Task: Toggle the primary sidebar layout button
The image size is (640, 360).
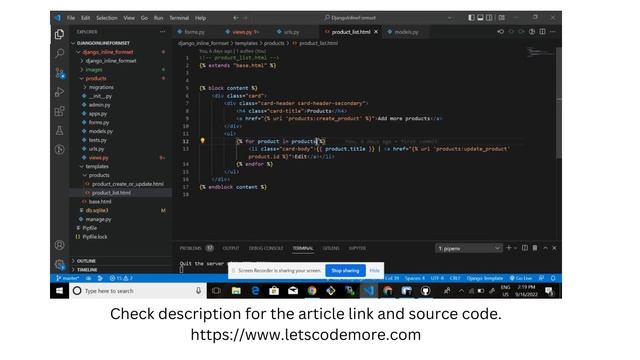Action: pyautogui.click(x=471, y=18)
